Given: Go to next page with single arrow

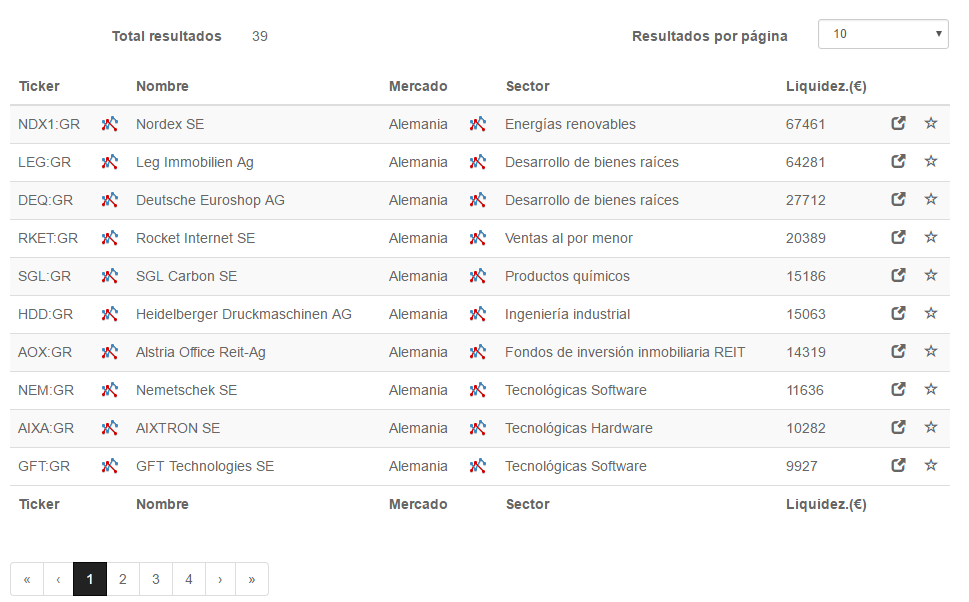Looking at the screenshot, I should pos(220,579).
